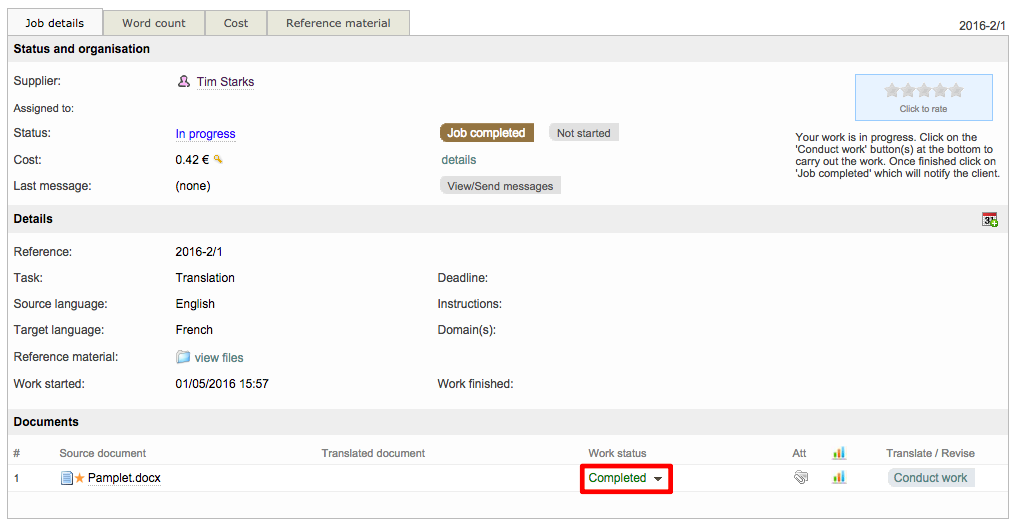The width and height of the screenshot is (1015, 526).
Task: Click the chart icon in the Documents column header
Action: pyautogui.click(x=838, y=453)
